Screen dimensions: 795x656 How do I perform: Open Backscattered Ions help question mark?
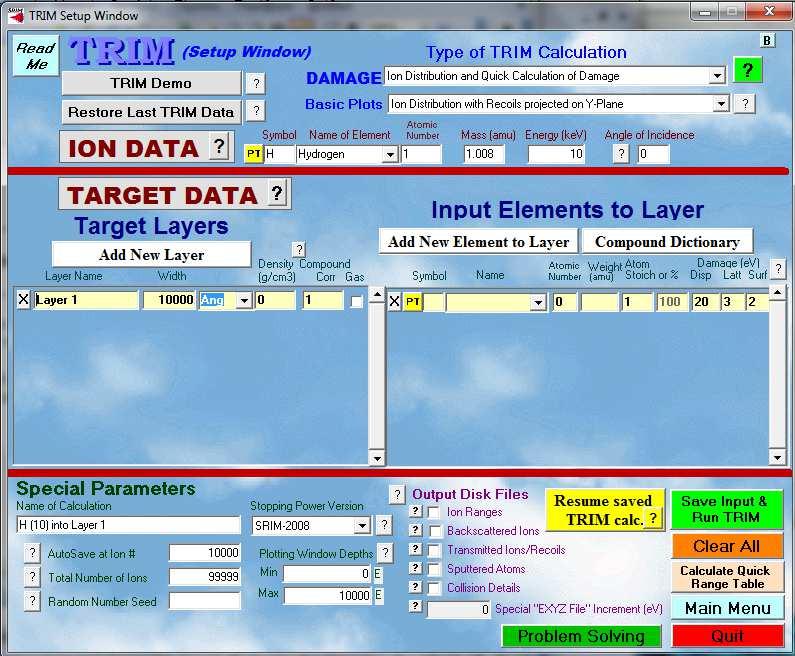[x=415, y=530]
